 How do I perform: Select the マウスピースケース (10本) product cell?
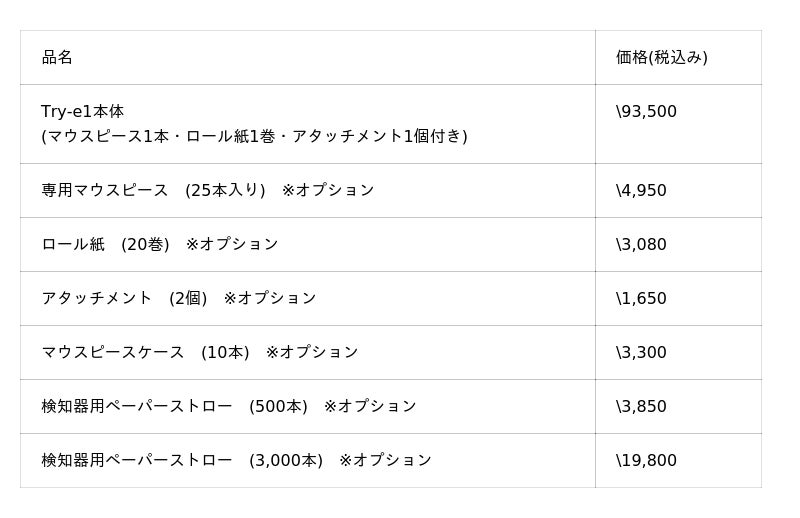[x=145, y=352]
